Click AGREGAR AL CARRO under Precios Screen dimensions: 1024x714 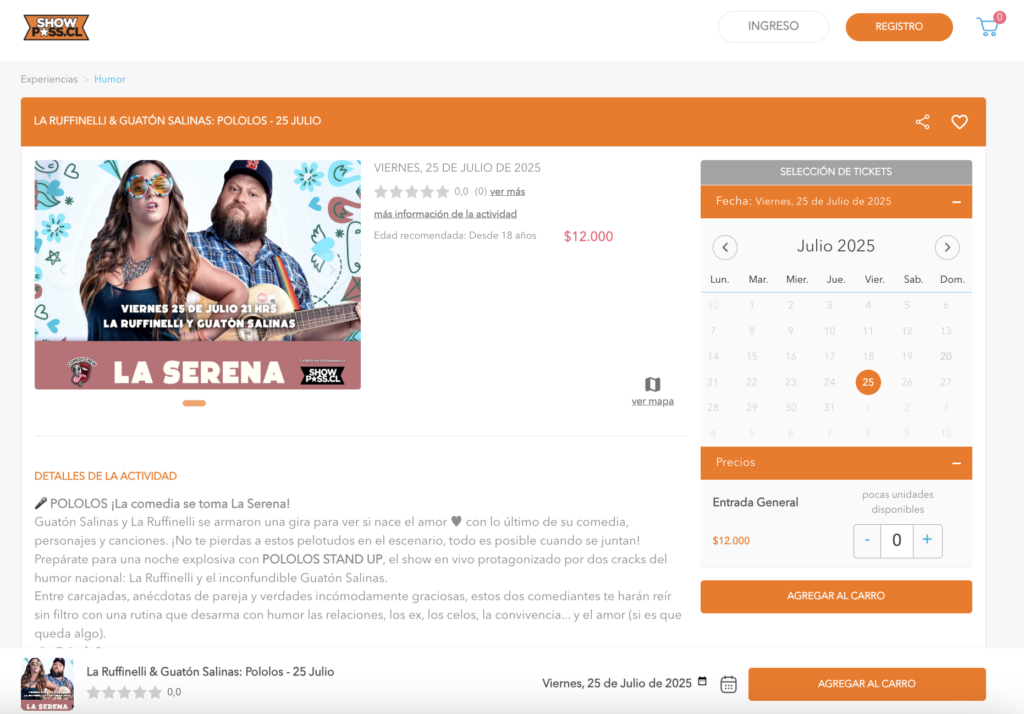[x=836, y=596]
